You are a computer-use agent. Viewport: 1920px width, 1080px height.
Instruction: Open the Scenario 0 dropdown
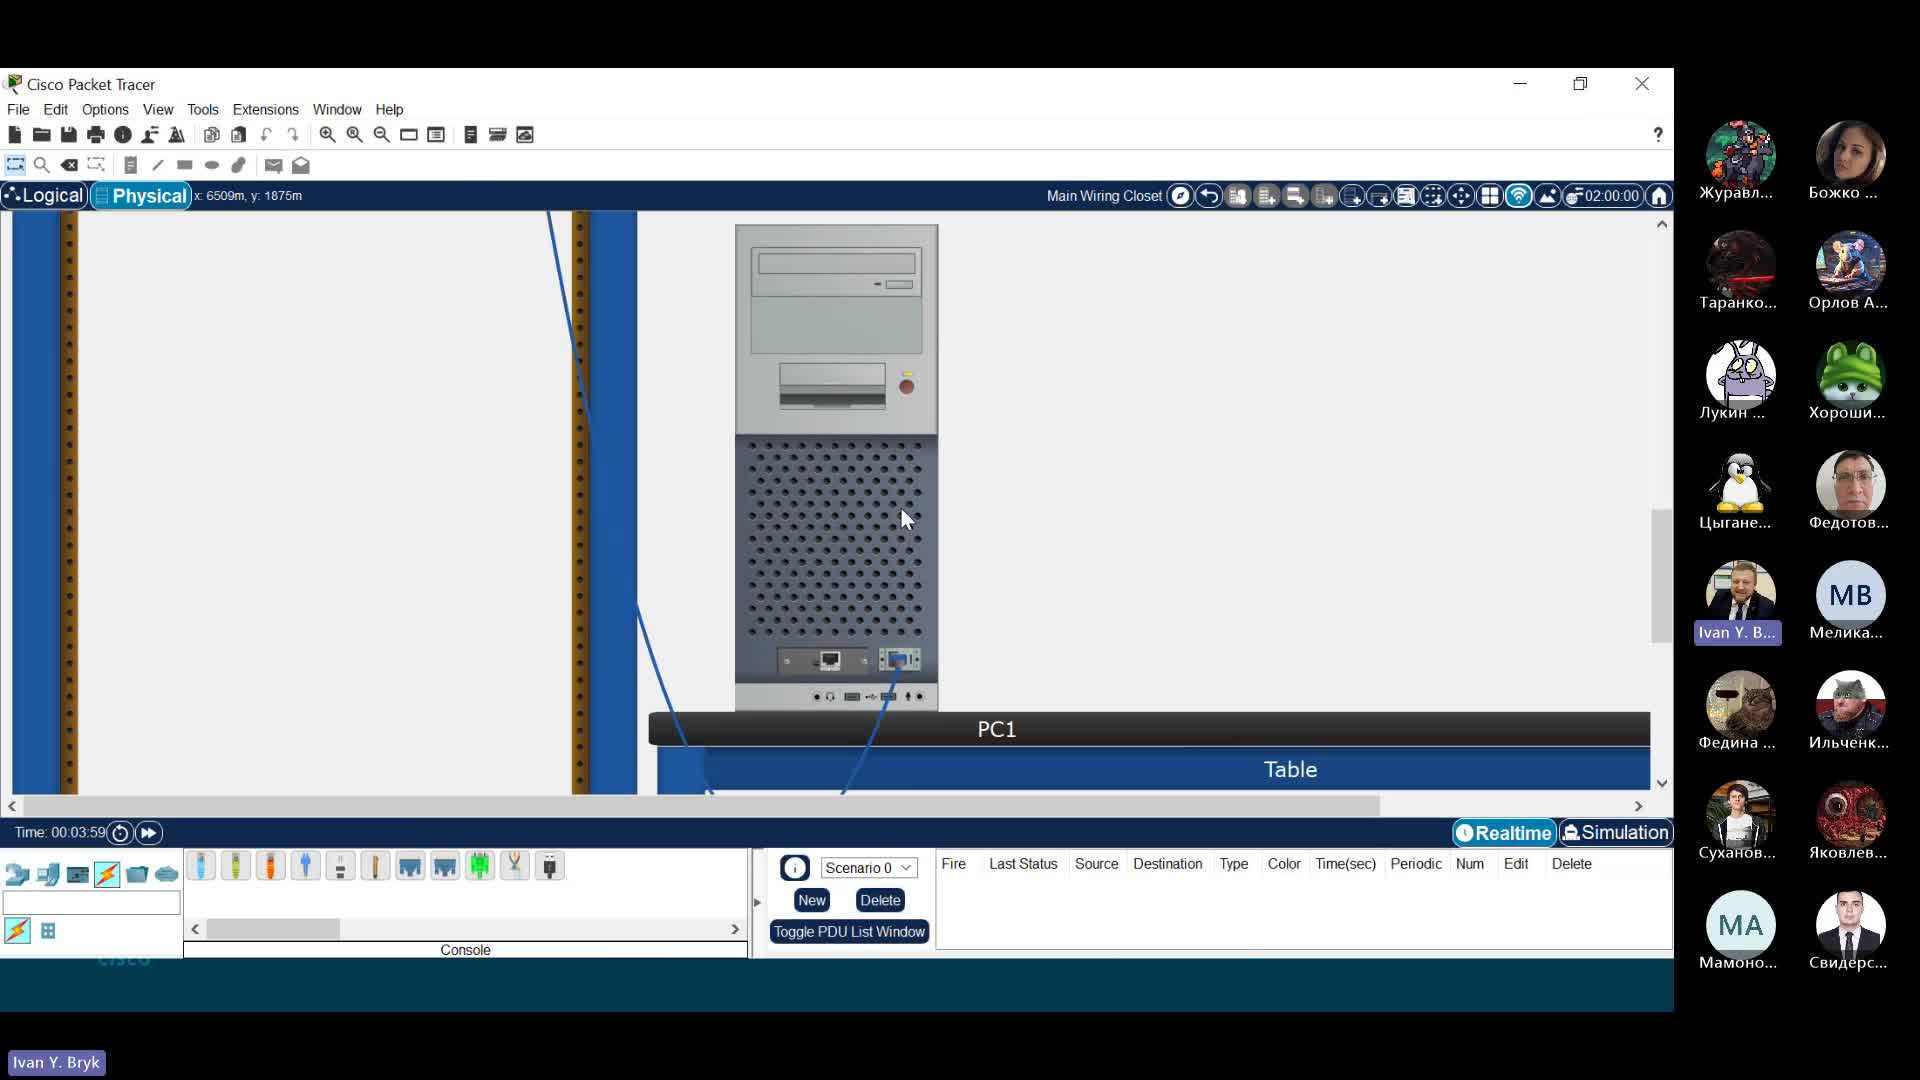[868, 868]
